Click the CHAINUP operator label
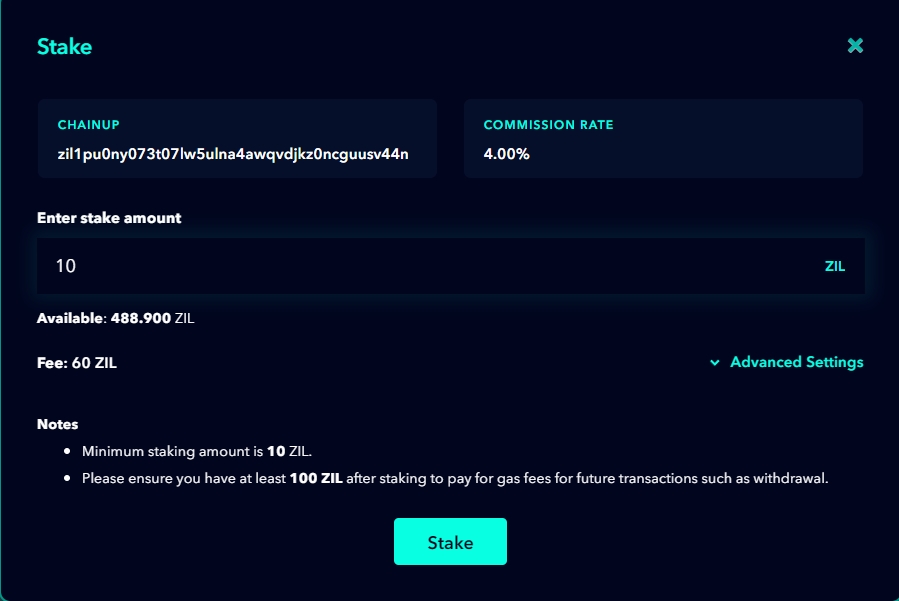899x601 pixels. point(89,125)
